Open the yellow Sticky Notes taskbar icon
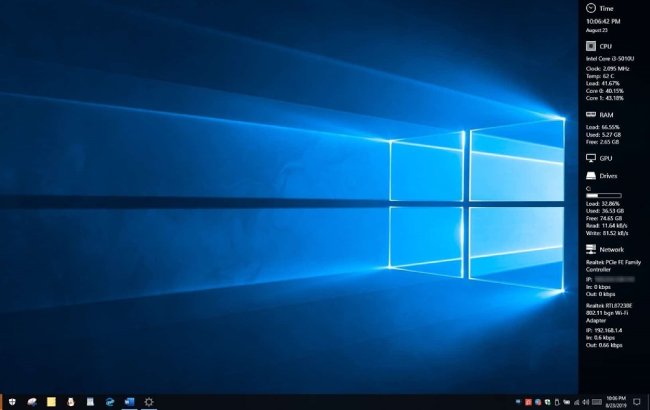 coord(51,402)
